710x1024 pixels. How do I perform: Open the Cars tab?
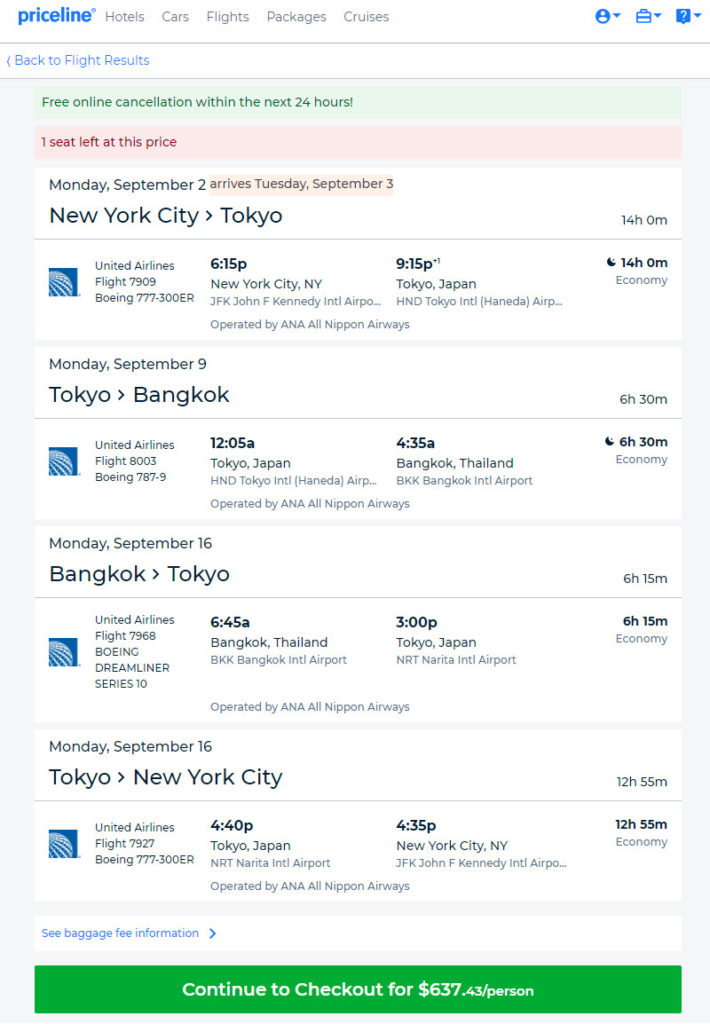click(x=175, y=17)
